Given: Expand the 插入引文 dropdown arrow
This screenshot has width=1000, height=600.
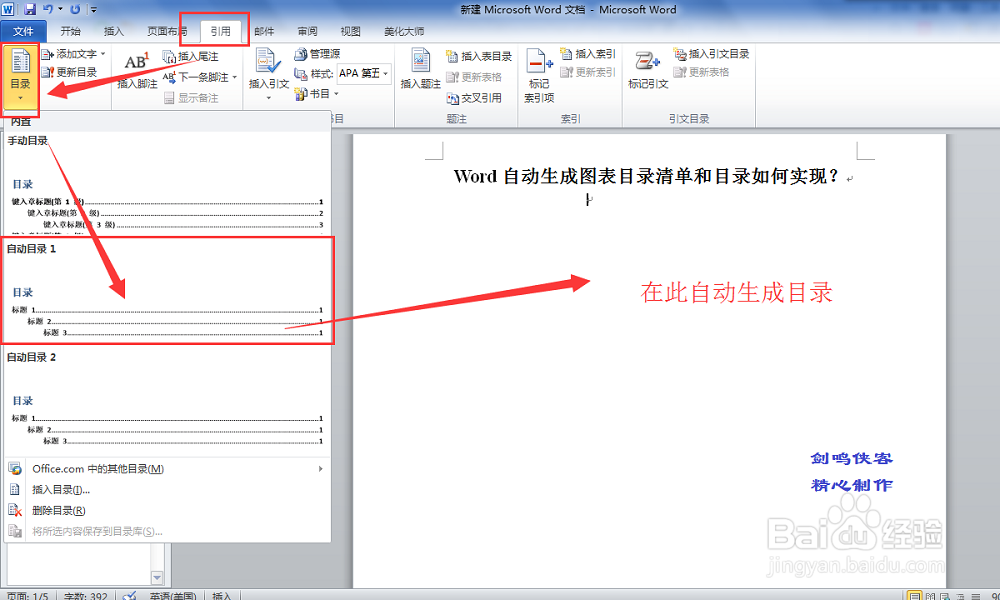Looking at the screenshot, I should 268,98.
